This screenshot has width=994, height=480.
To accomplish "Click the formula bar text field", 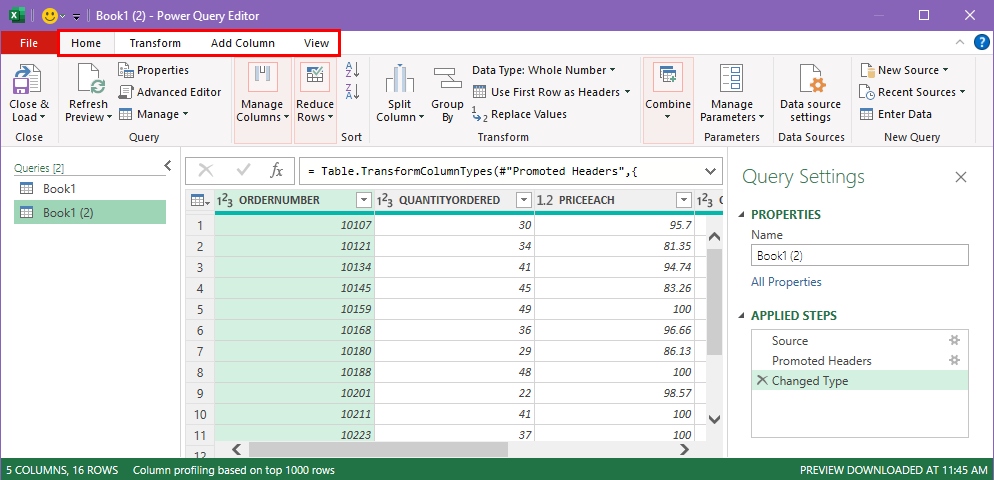I will 499,171.
